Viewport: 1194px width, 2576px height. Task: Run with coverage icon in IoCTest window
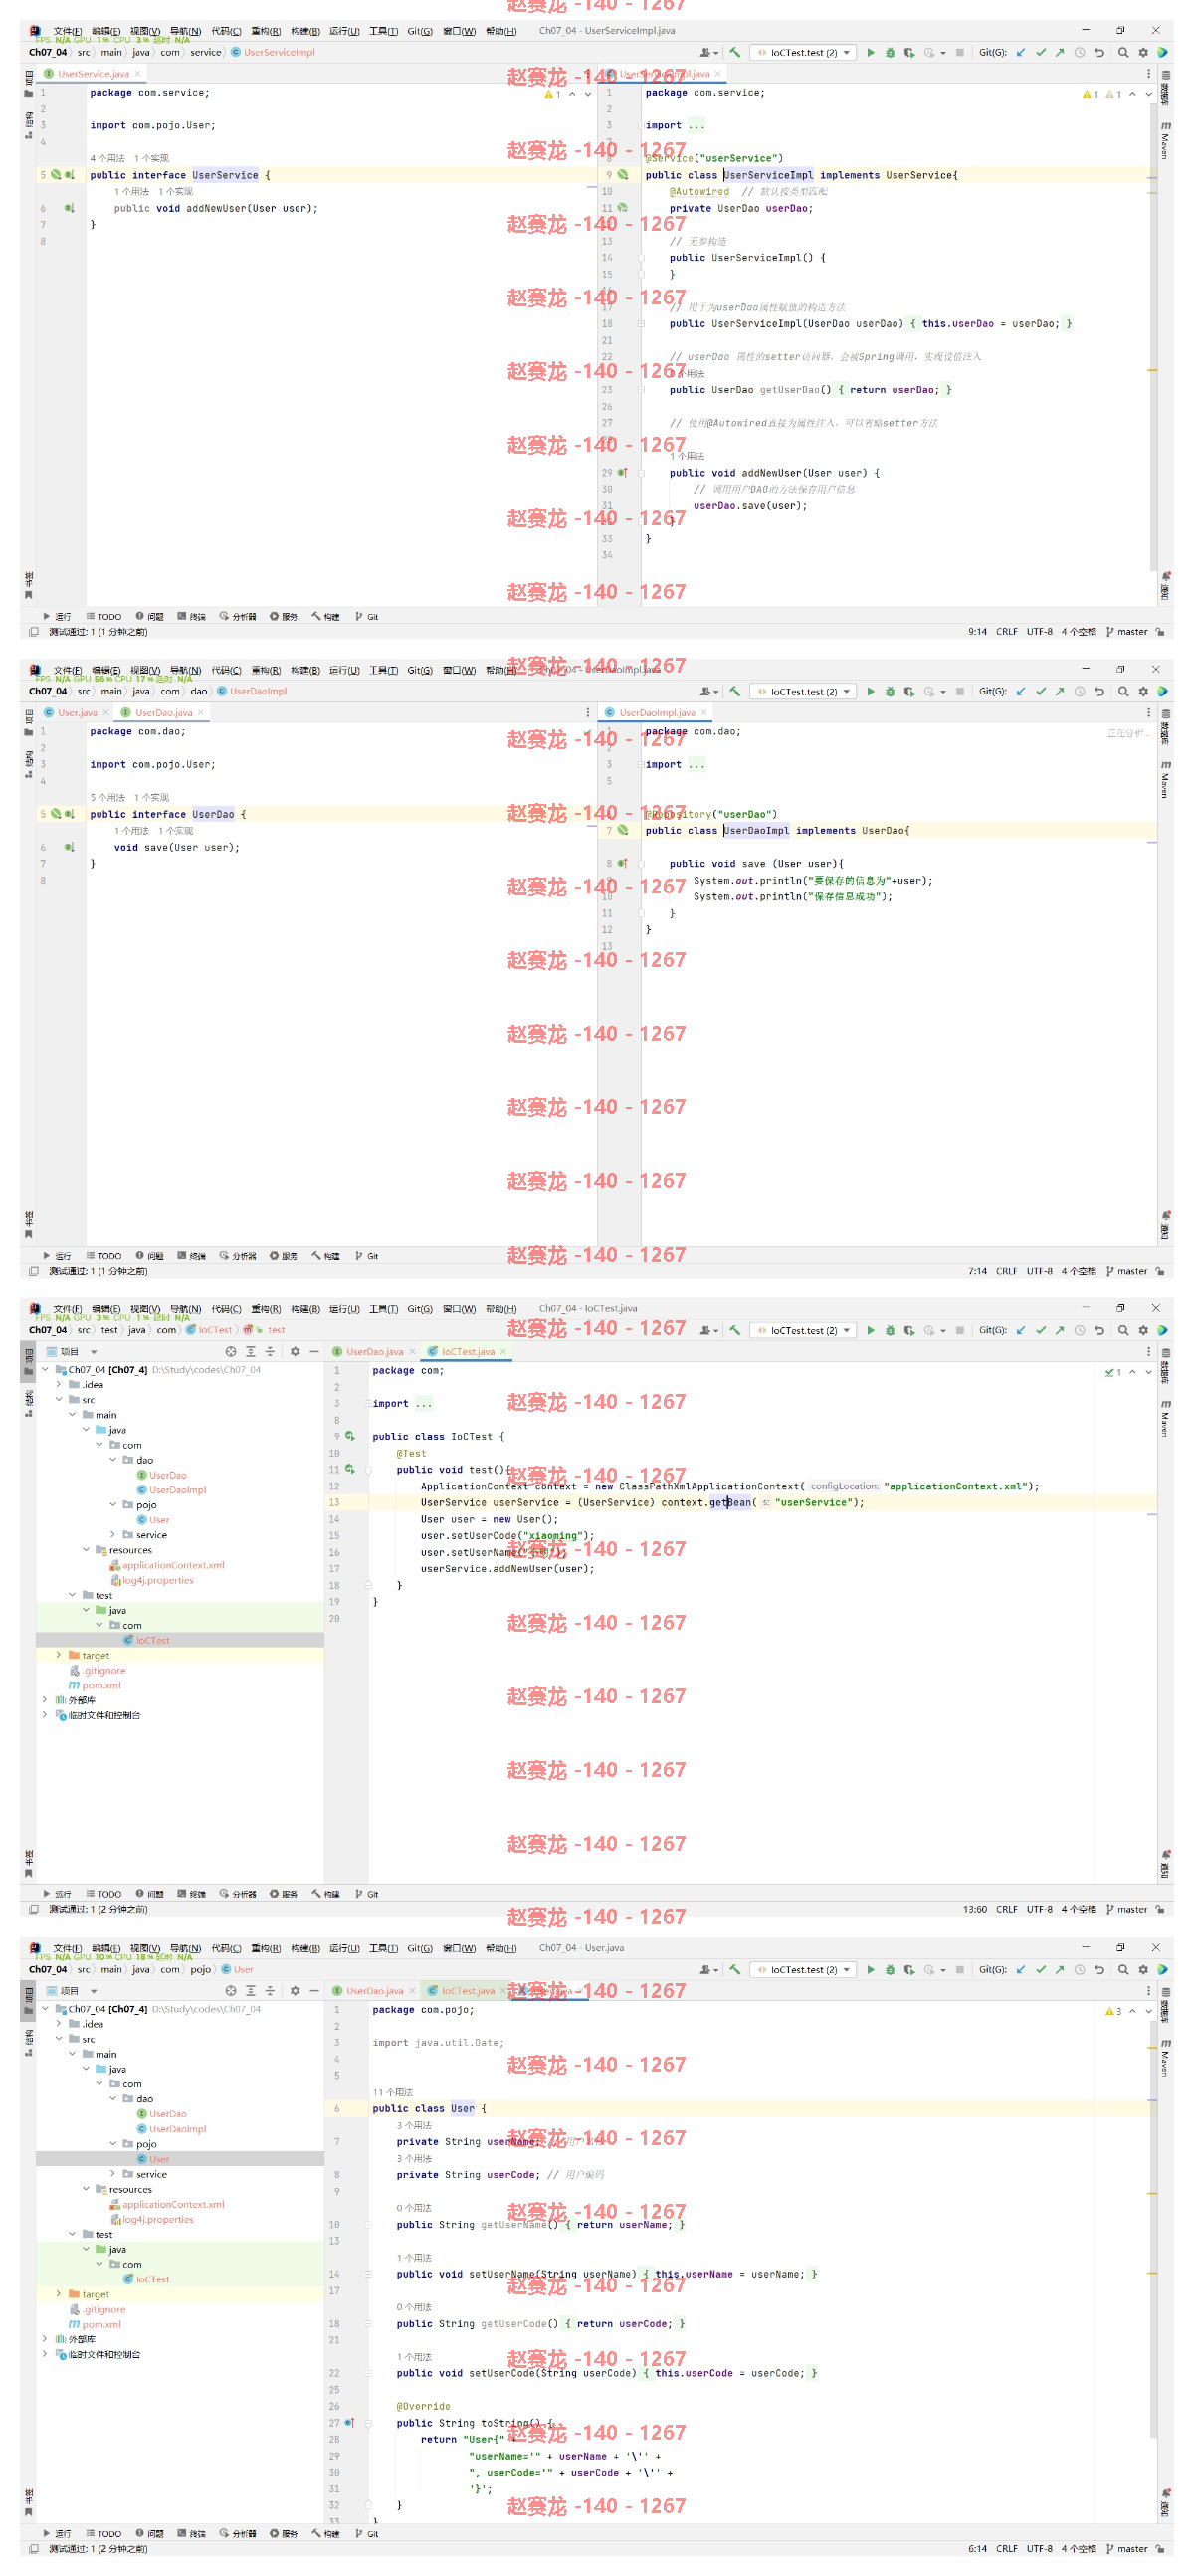[909, 1330]
